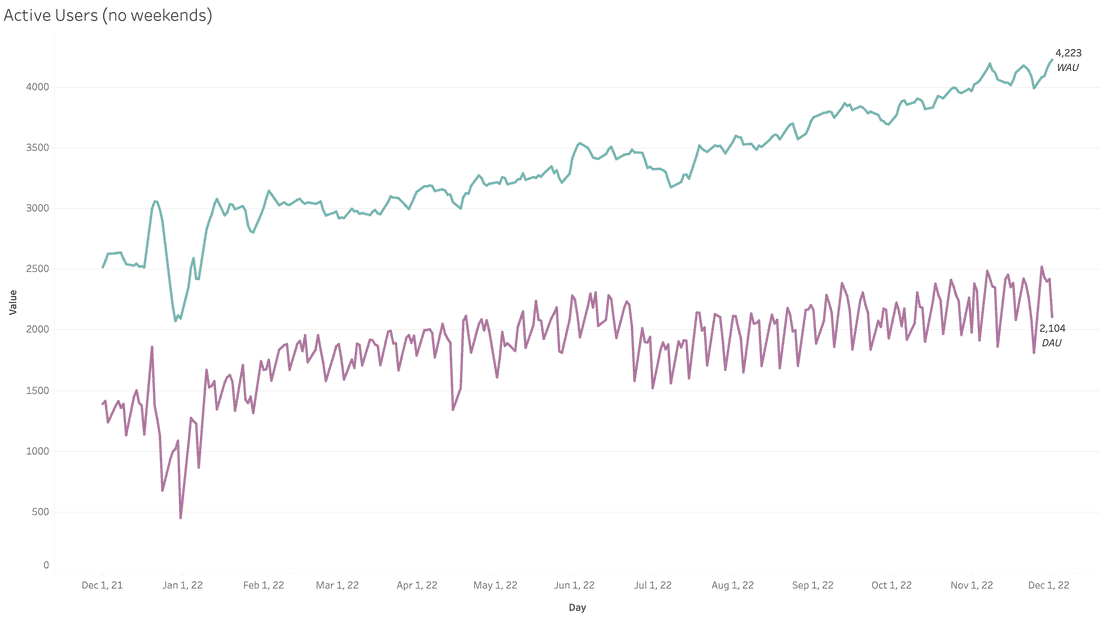Click the 'Jul 1, 22' x-axis tick label
The width and height of the screenshot is (1100, 619).
(653, 586)
